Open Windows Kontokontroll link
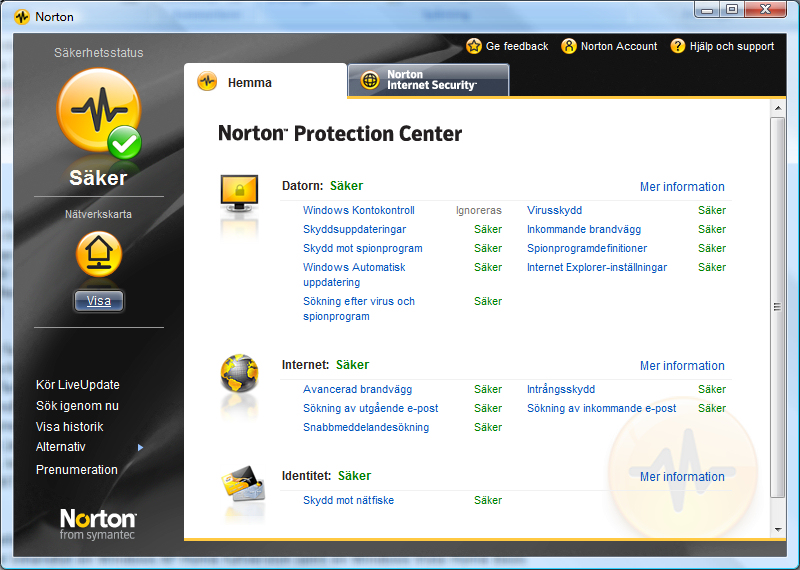Screen dimensions: 800x570 click(x=359, y=210)
